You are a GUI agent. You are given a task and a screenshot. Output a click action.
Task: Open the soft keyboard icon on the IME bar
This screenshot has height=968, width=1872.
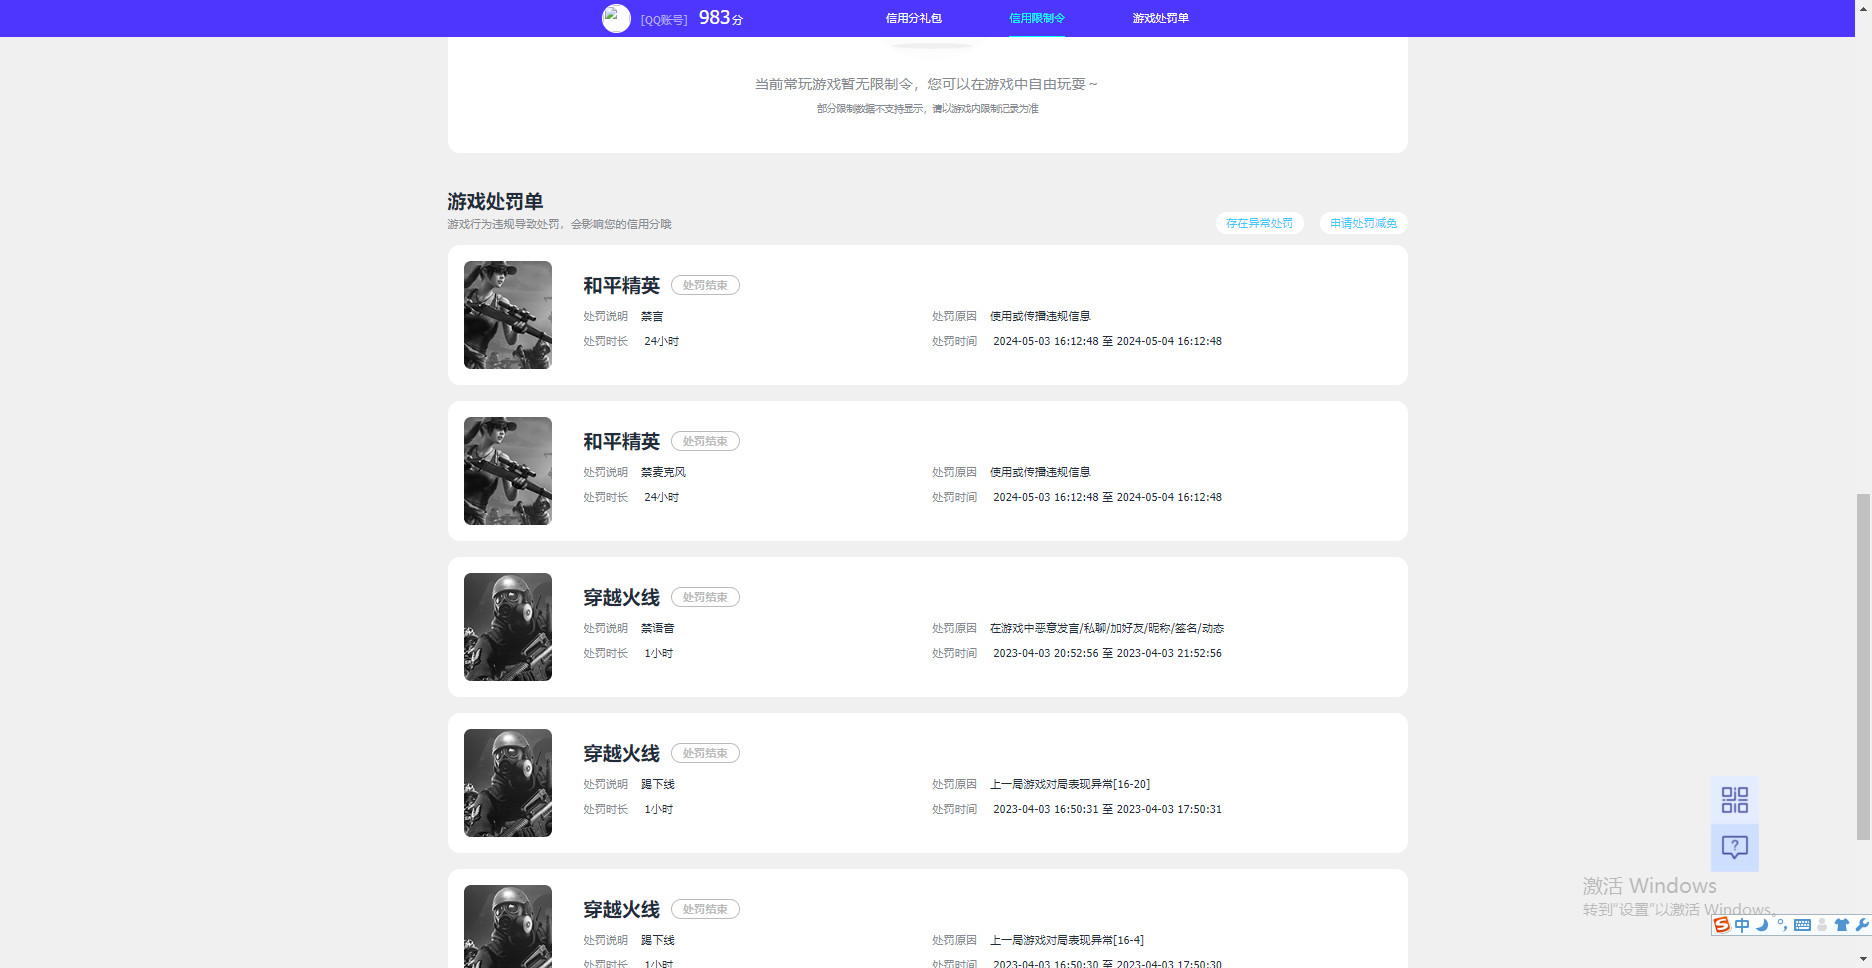pyautogui.click(x=1802, y=925)
